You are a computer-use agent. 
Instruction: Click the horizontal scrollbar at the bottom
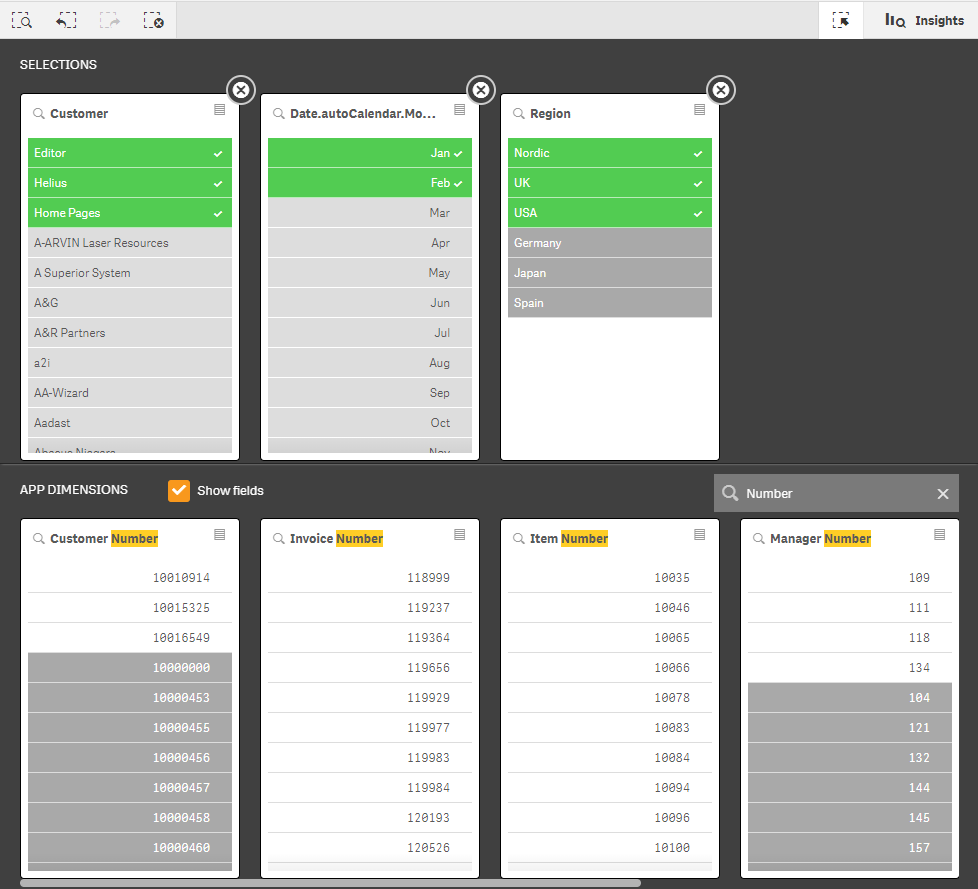[x=330, y=883]
